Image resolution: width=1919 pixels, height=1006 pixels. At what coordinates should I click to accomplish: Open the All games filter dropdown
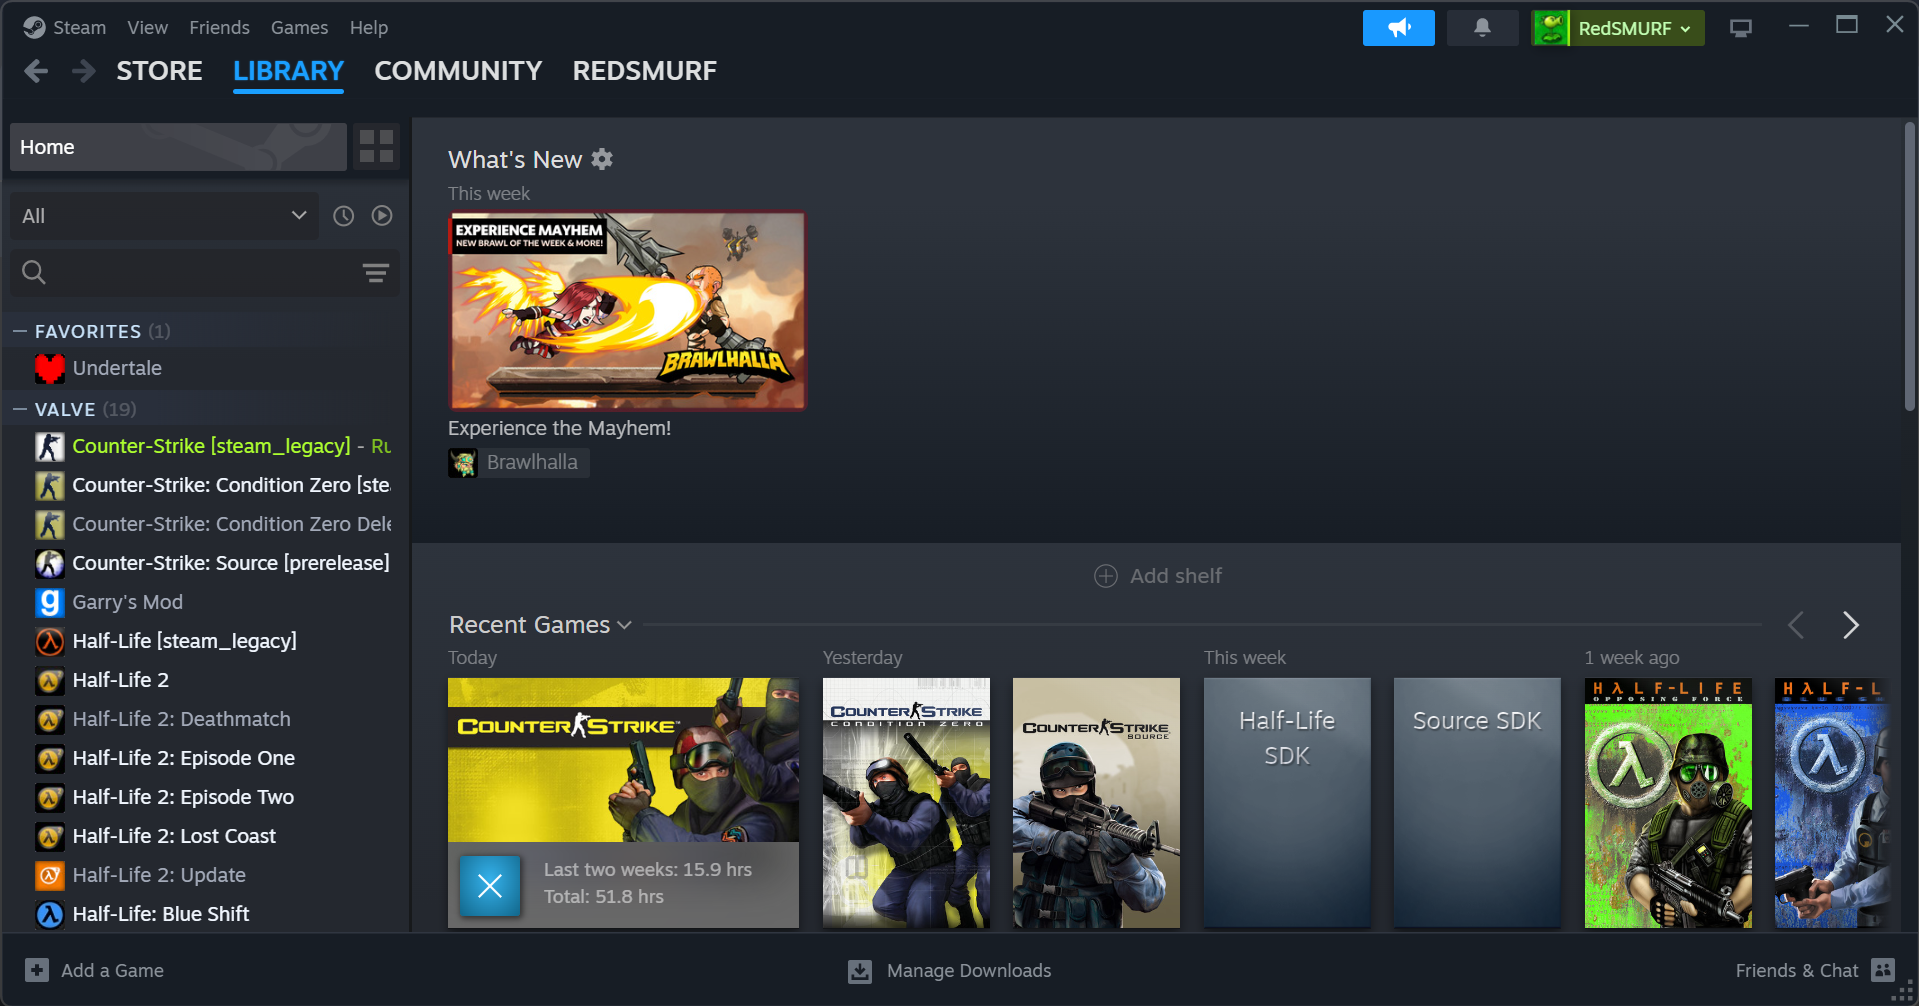tap(164, 216)
